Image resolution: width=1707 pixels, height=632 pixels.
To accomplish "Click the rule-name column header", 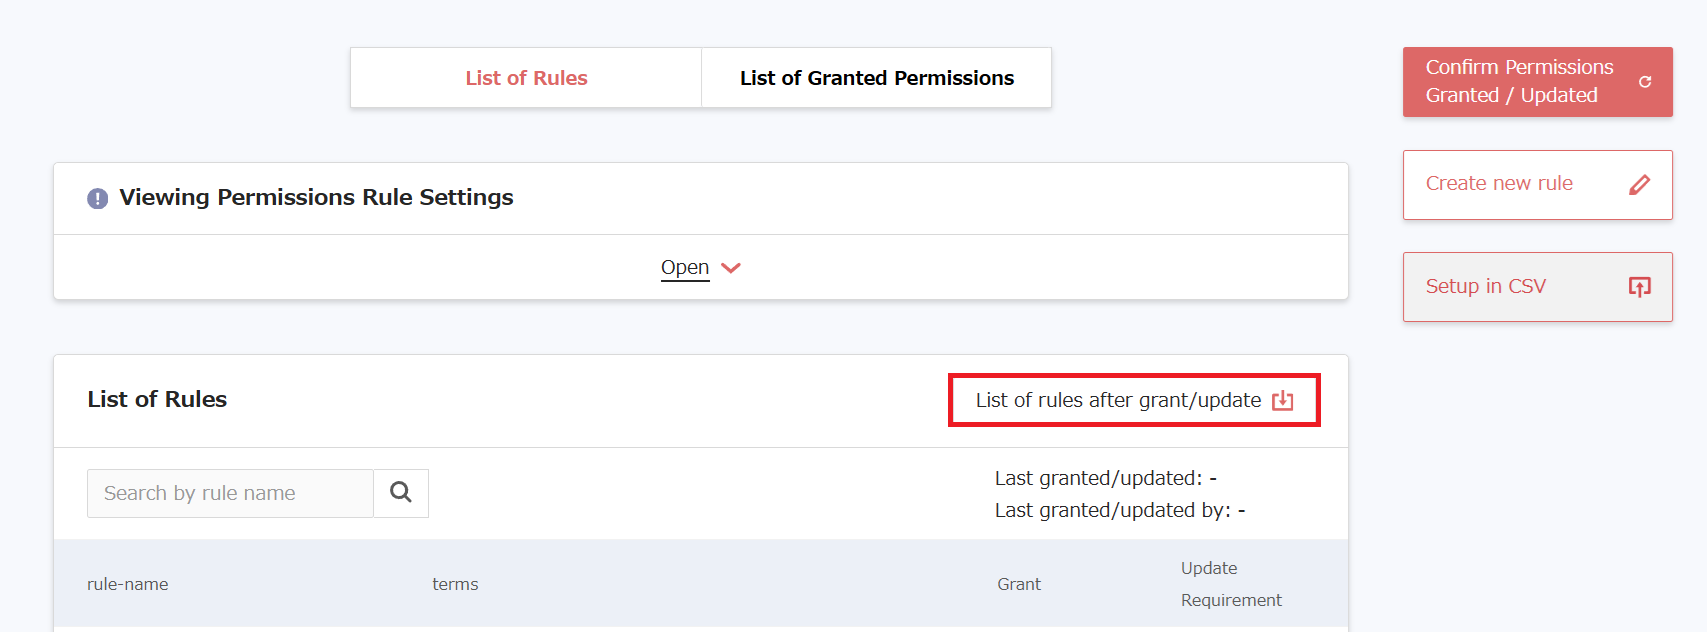I will pyautogui.click(x=128, y=584).
